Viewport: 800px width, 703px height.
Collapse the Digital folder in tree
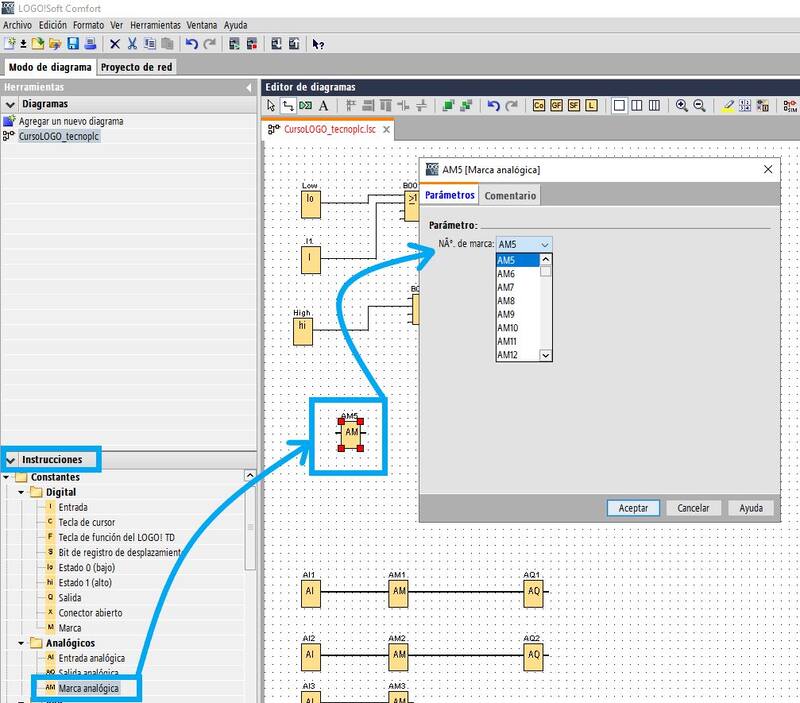[x=22, y=492]
